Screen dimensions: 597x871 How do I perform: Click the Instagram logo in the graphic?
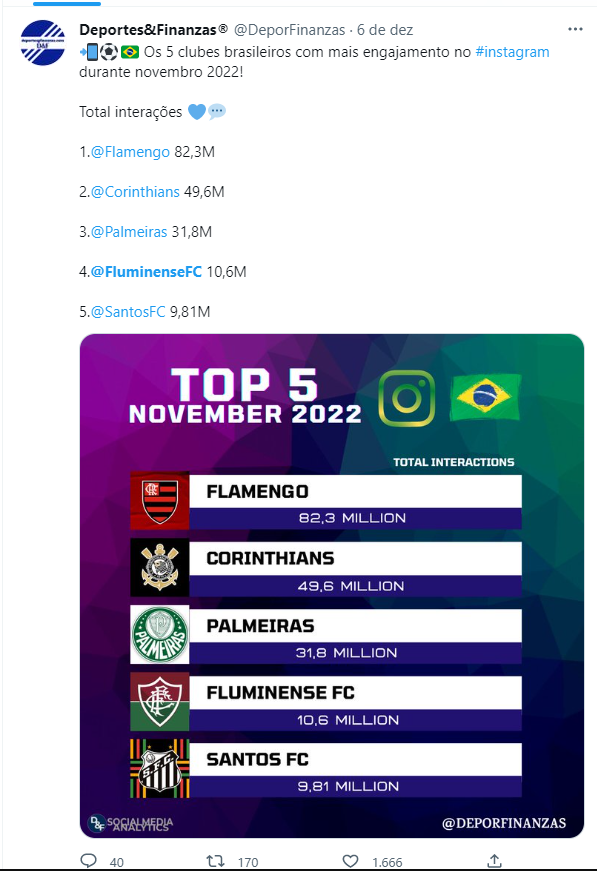pos(407,398)
